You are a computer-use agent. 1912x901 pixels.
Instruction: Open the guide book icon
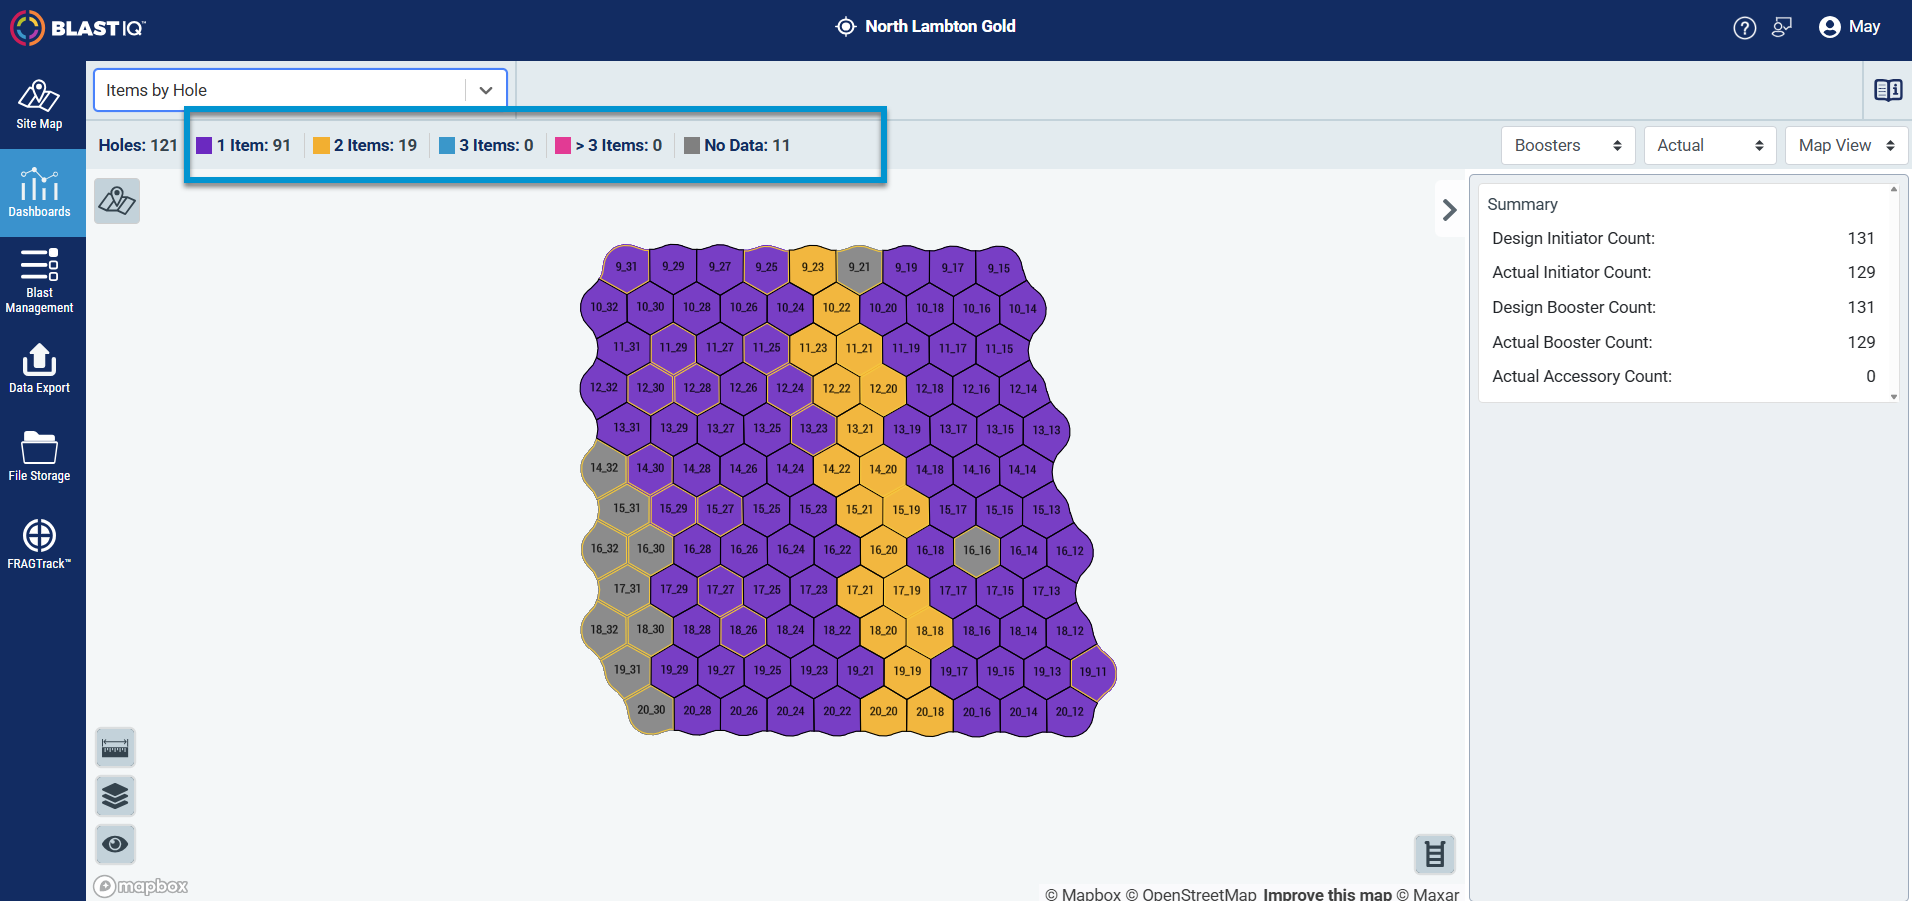point(1888,90)
